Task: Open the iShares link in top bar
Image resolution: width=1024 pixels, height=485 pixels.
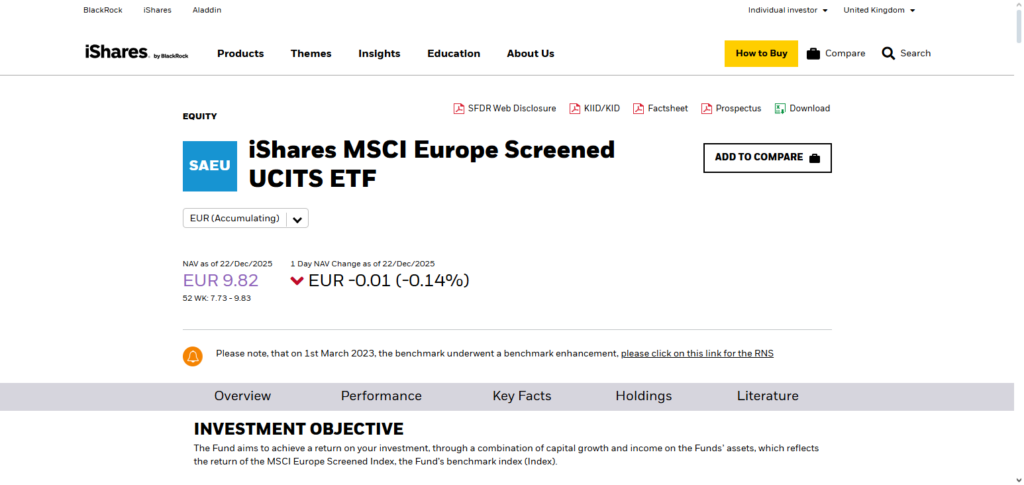Action: point(157,10)
